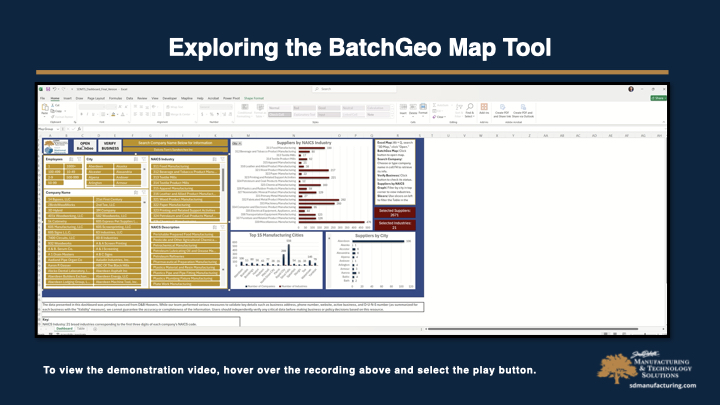Open the Dashboard sheet tab

tap(64, 329)
